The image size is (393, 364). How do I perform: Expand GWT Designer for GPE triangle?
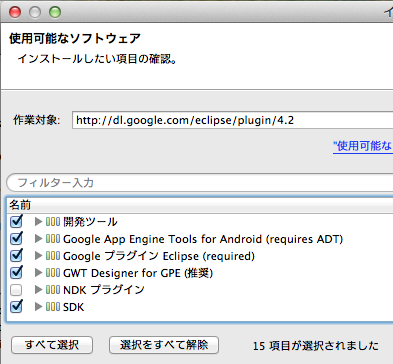(38, 273)
